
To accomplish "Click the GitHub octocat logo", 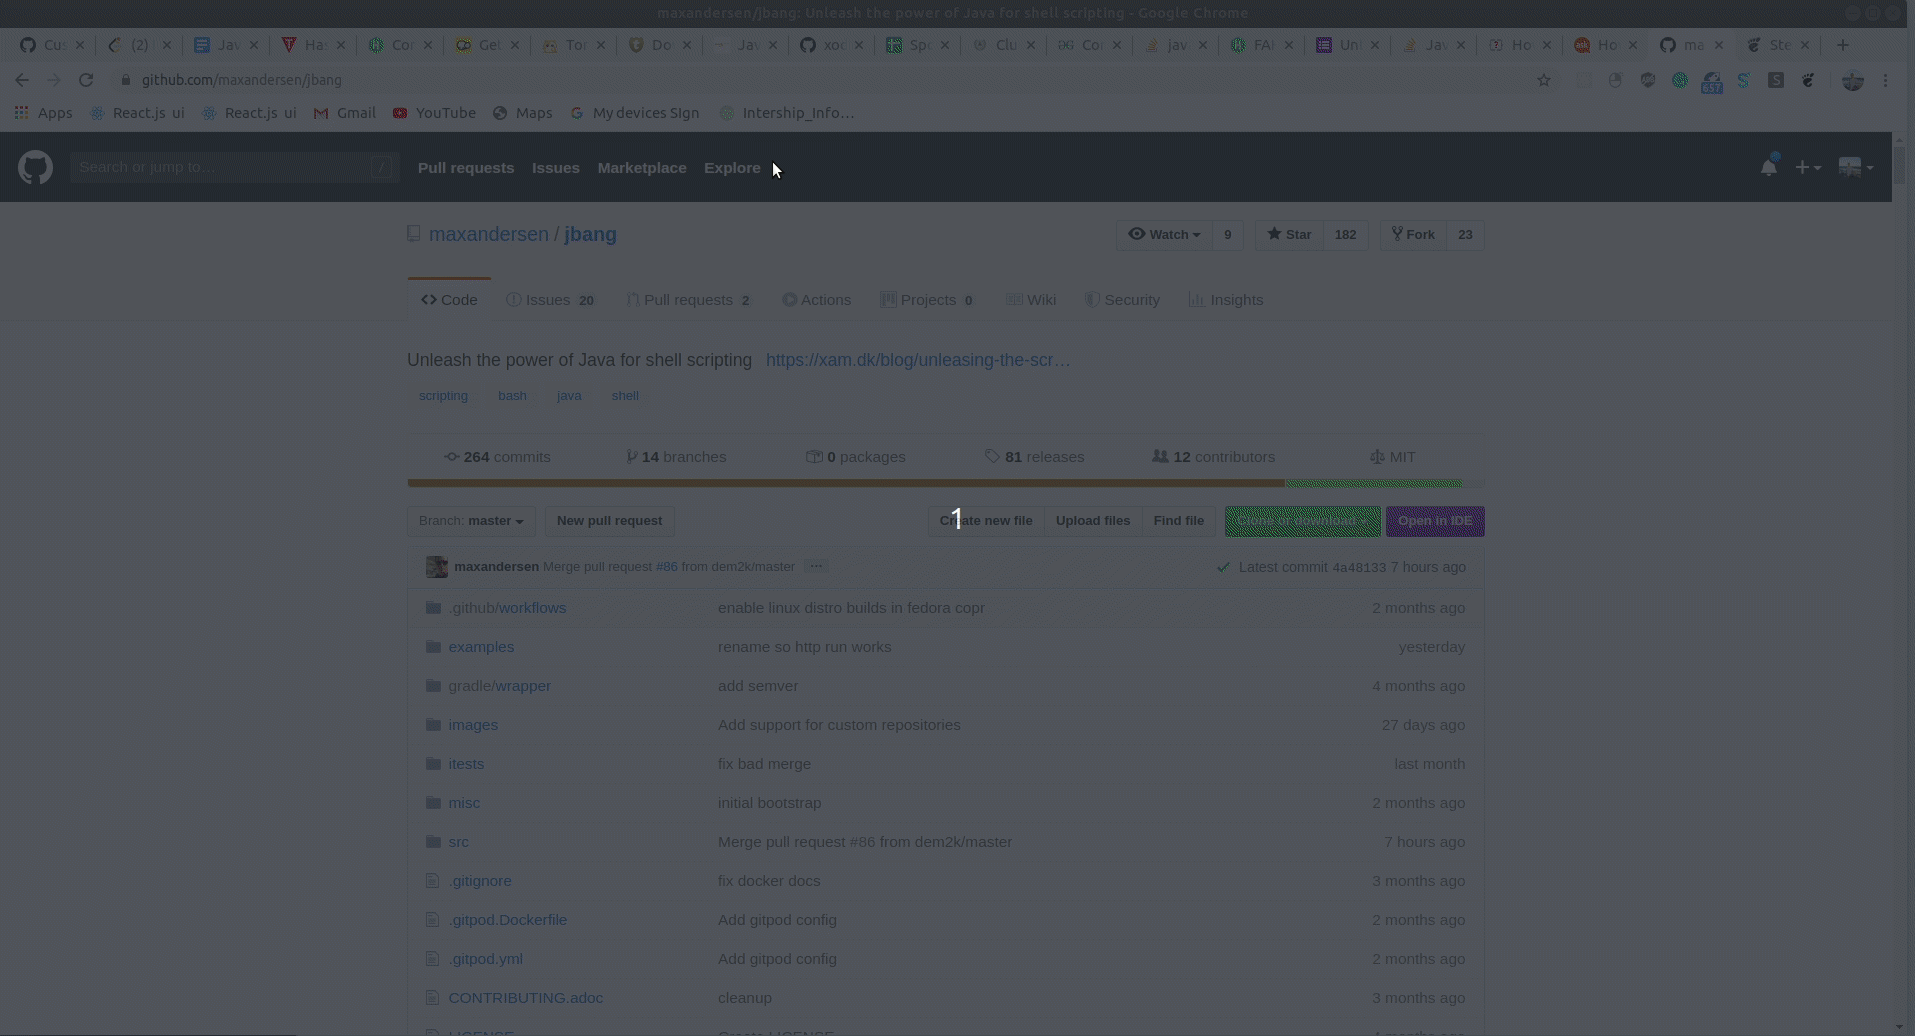I will tap(35, 167).
